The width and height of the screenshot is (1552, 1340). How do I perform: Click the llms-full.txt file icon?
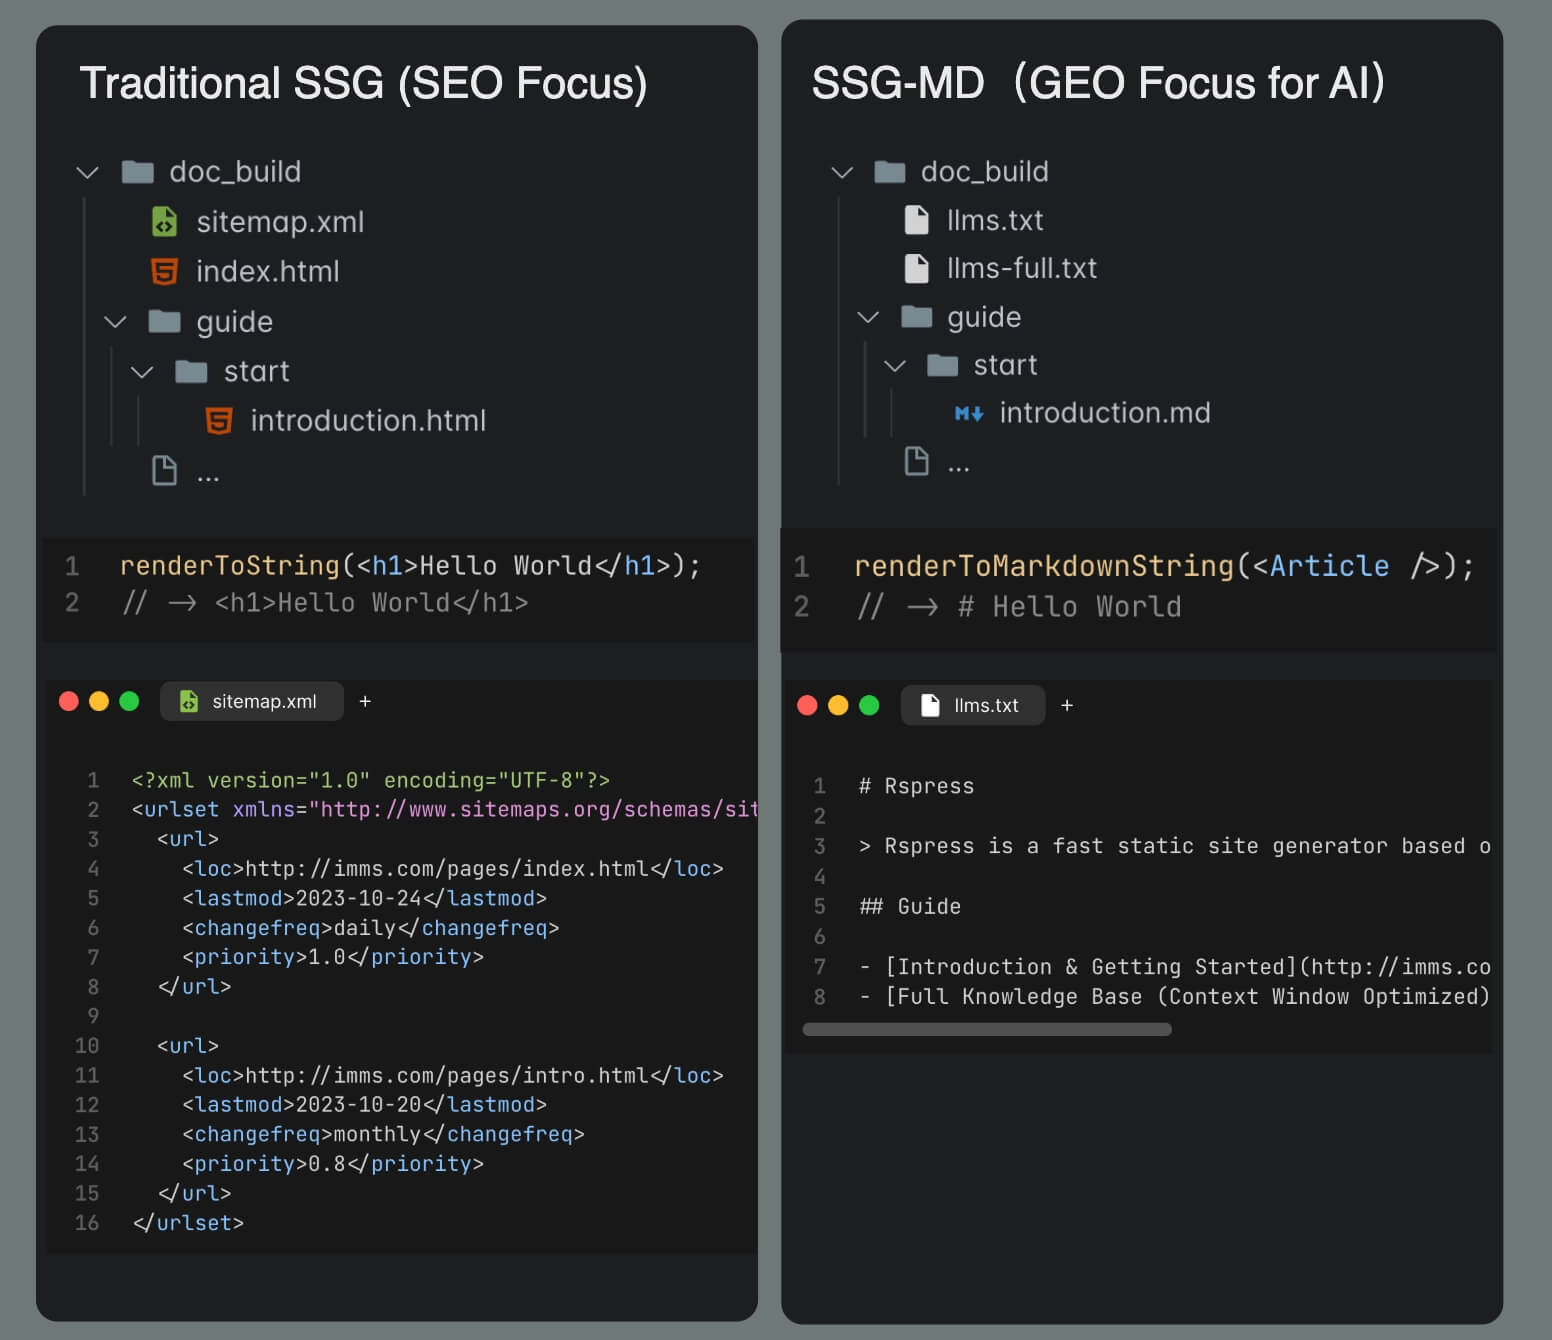916,268
